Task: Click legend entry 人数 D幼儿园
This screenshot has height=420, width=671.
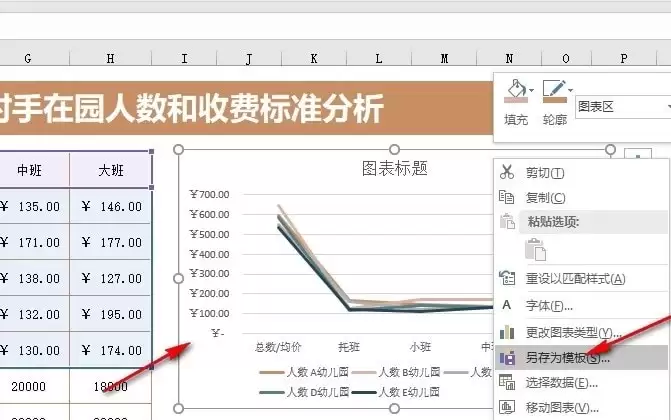Action: pyautogui.click(x=304, y=392)
